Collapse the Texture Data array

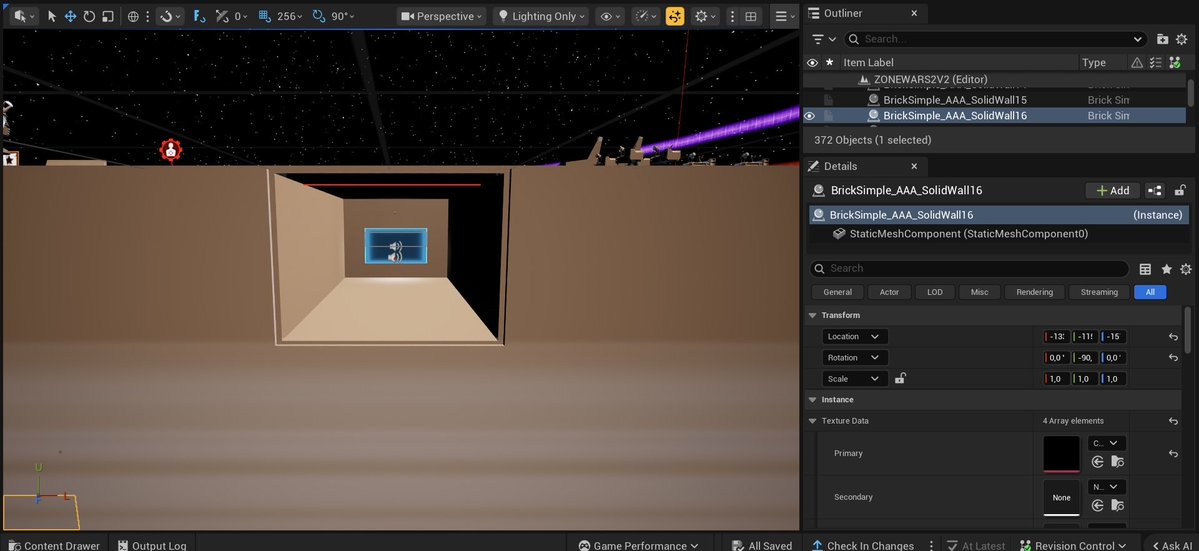click(812, 421)
